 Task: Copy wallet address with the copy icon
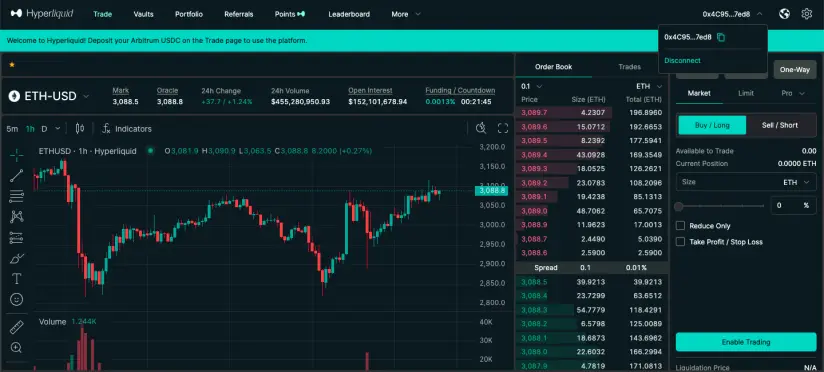click(721, 37)
